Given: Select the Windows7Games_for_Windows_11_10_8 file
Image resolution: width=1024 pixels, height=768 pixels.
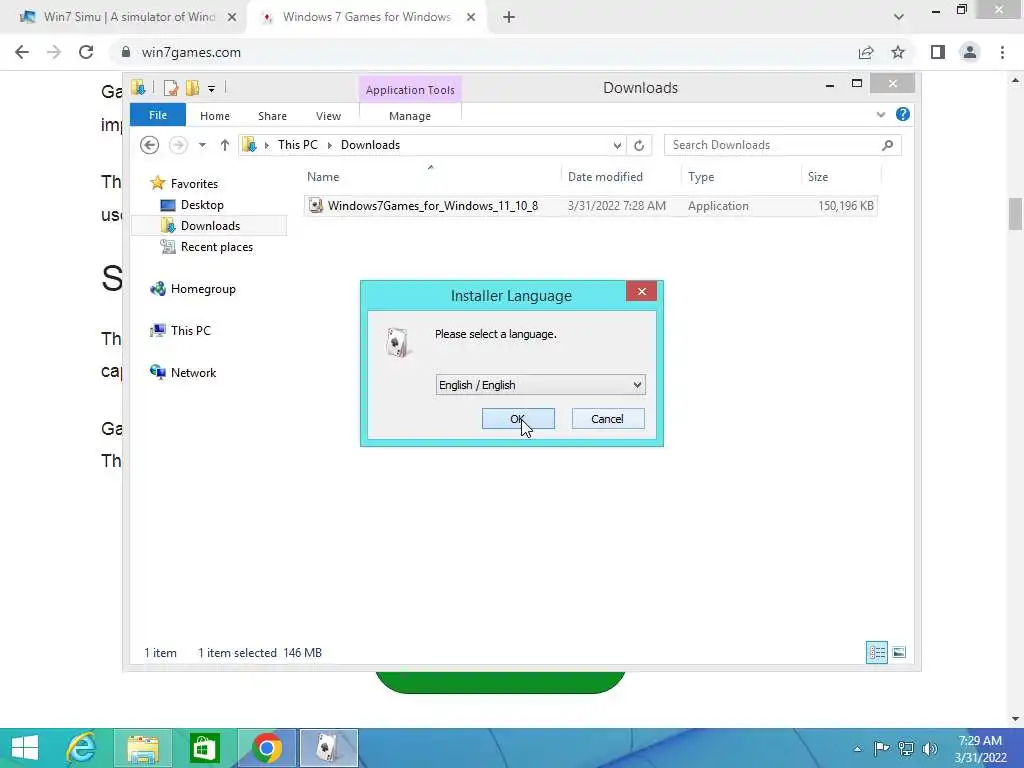Looking at the screenshot, I should tap(590, 206).
